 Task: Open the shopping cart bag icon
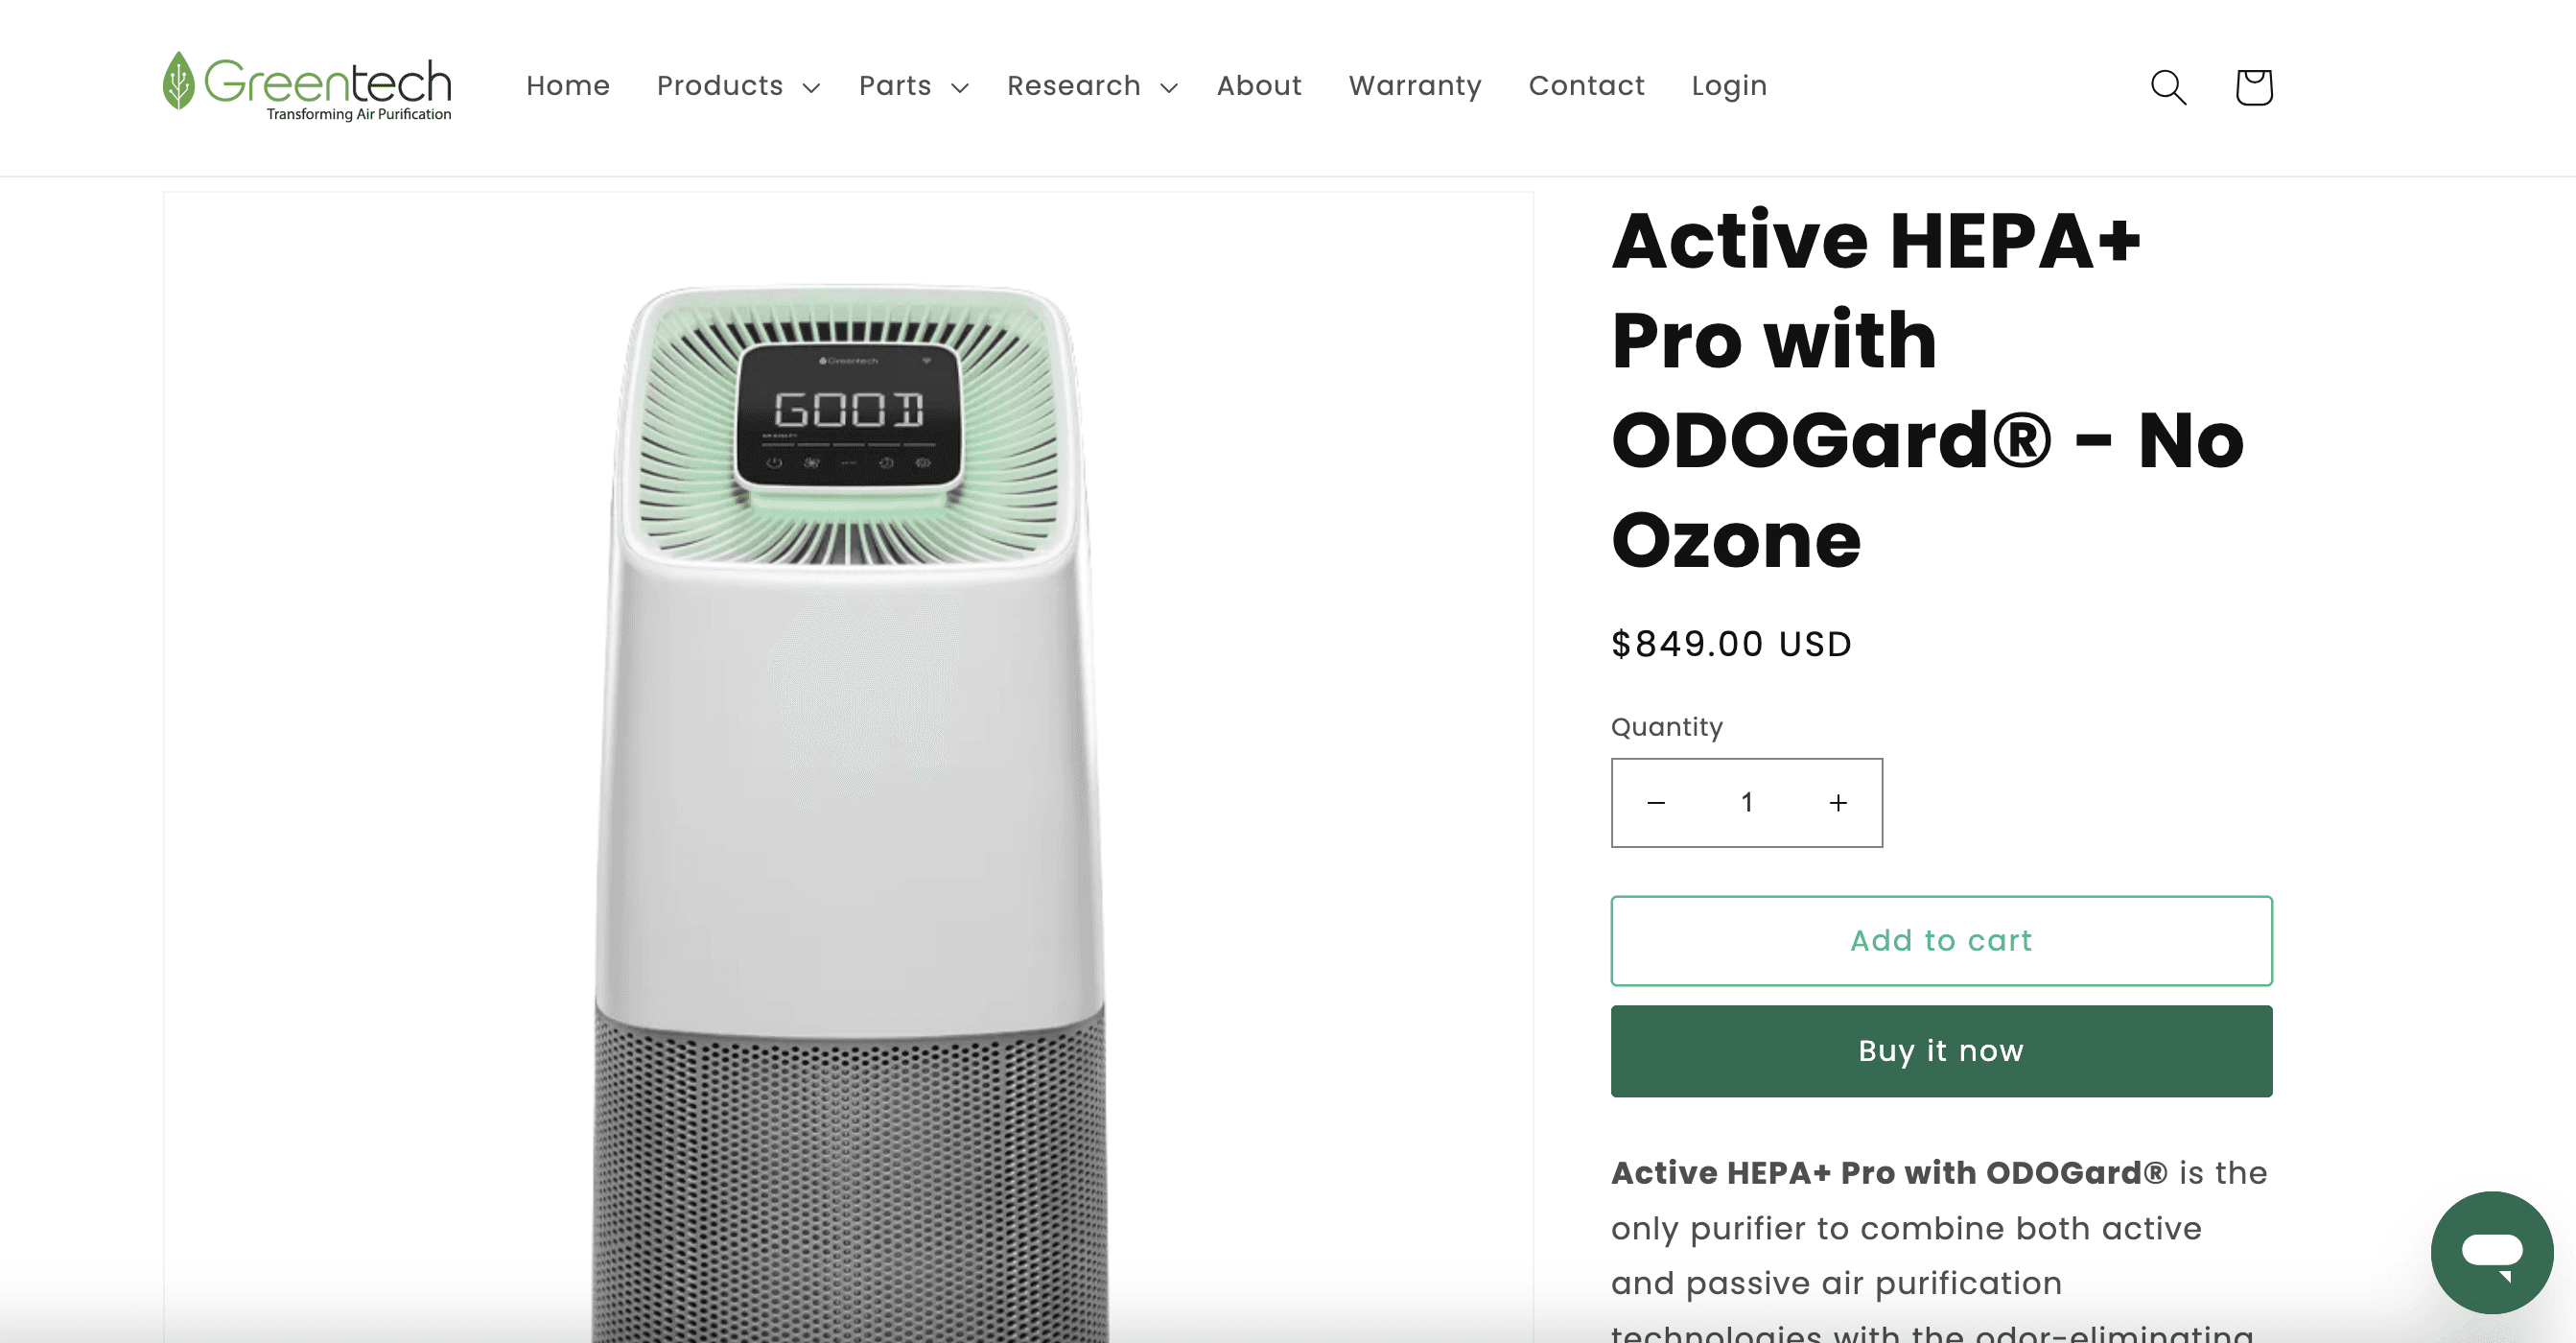click(x=2254, y=87)
